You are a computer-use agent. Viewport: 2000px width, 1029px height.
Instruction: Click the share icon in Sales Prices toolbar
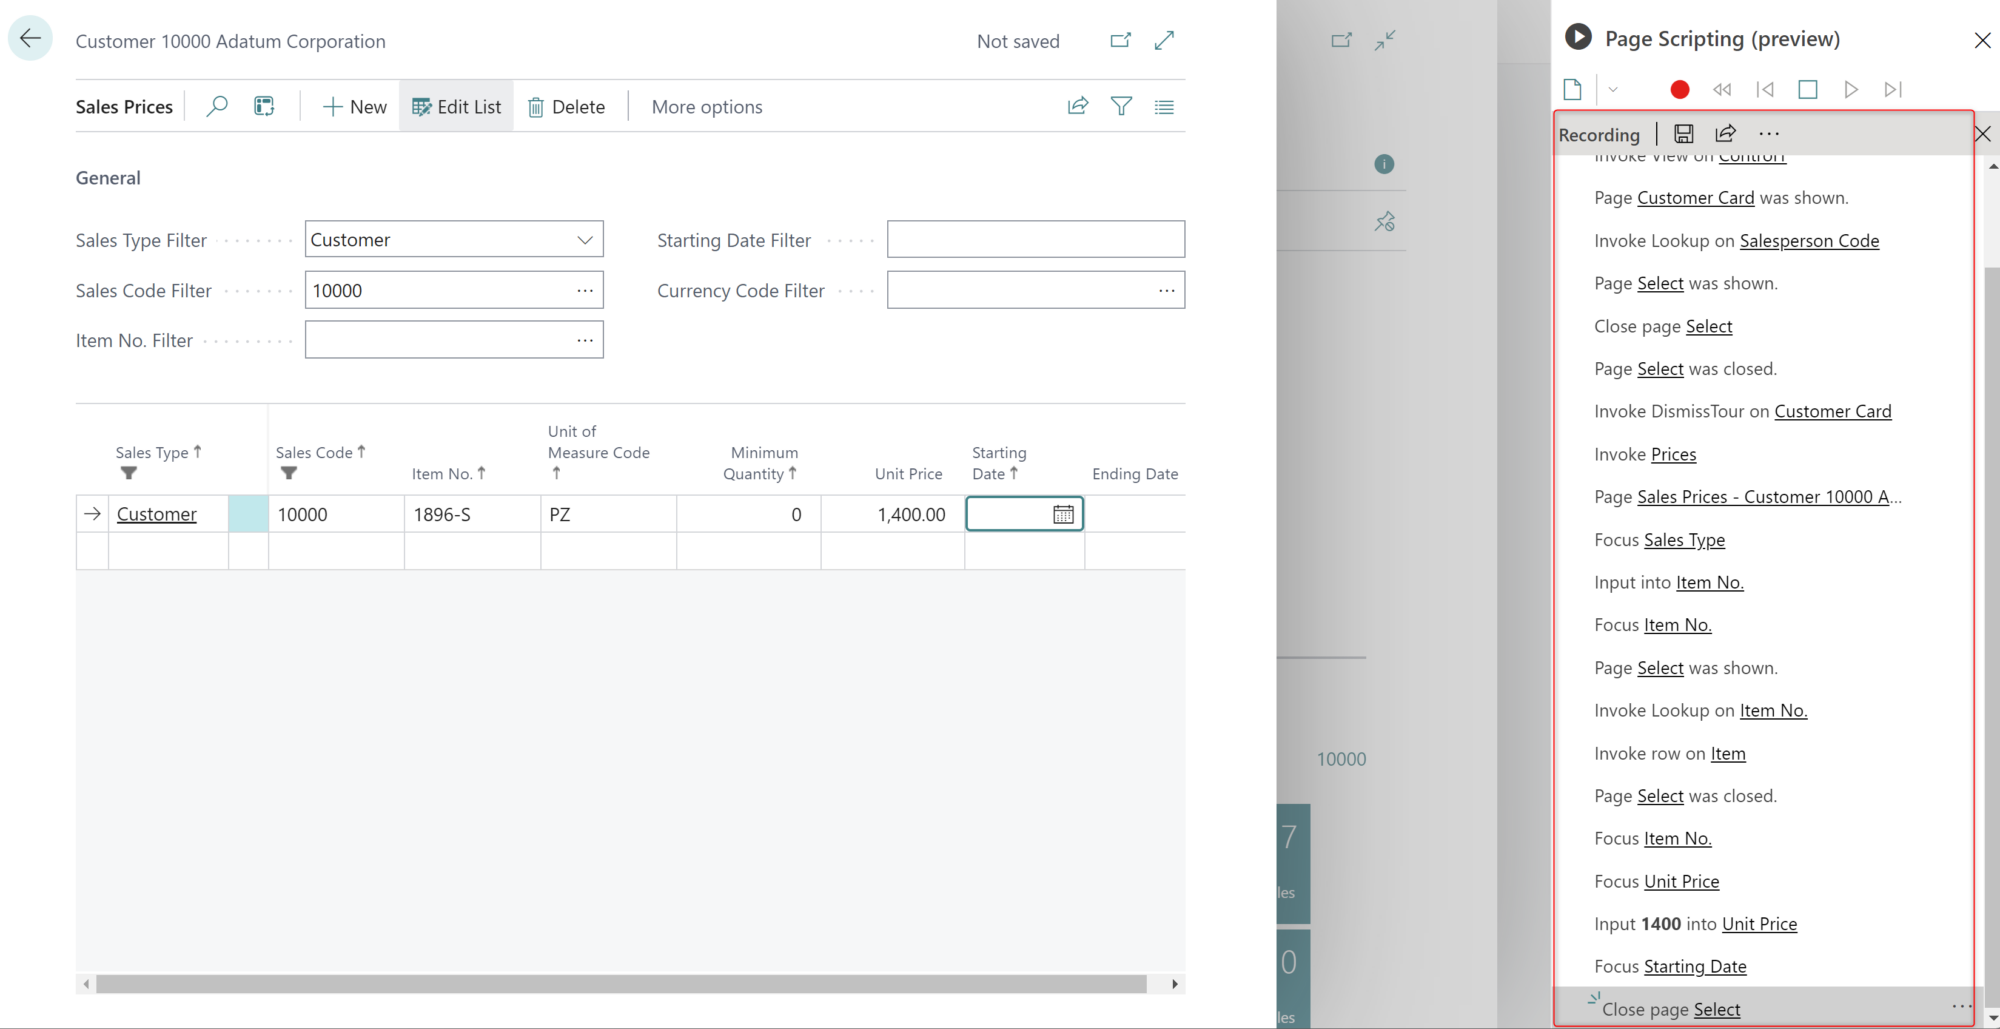(x=1077, y=106)
